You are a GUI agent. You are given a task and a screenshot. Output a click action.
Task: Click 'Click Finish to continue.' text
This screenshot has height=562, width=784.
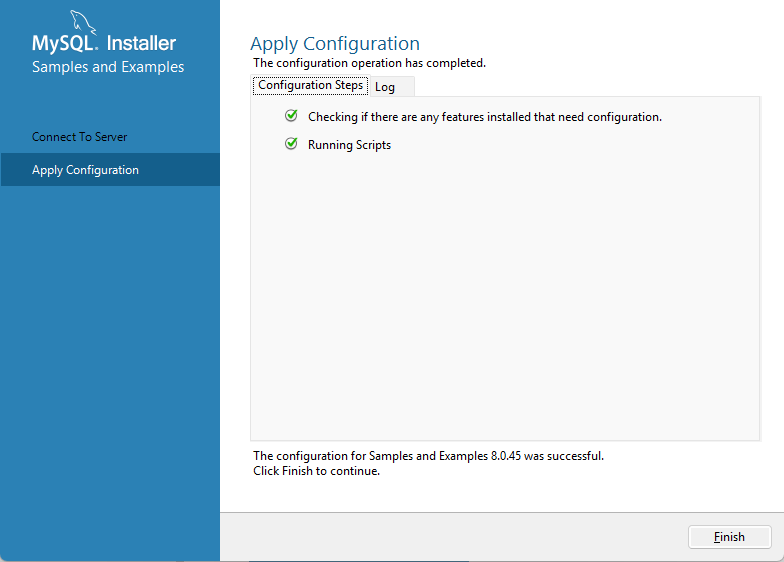(x=316, y=471)
